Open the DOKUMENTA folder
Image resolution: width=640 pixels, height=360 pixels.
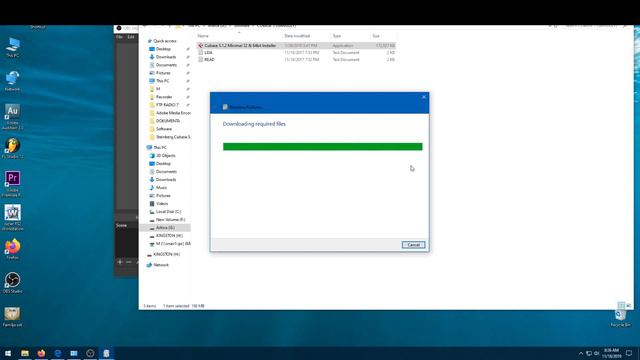[168, 121]
